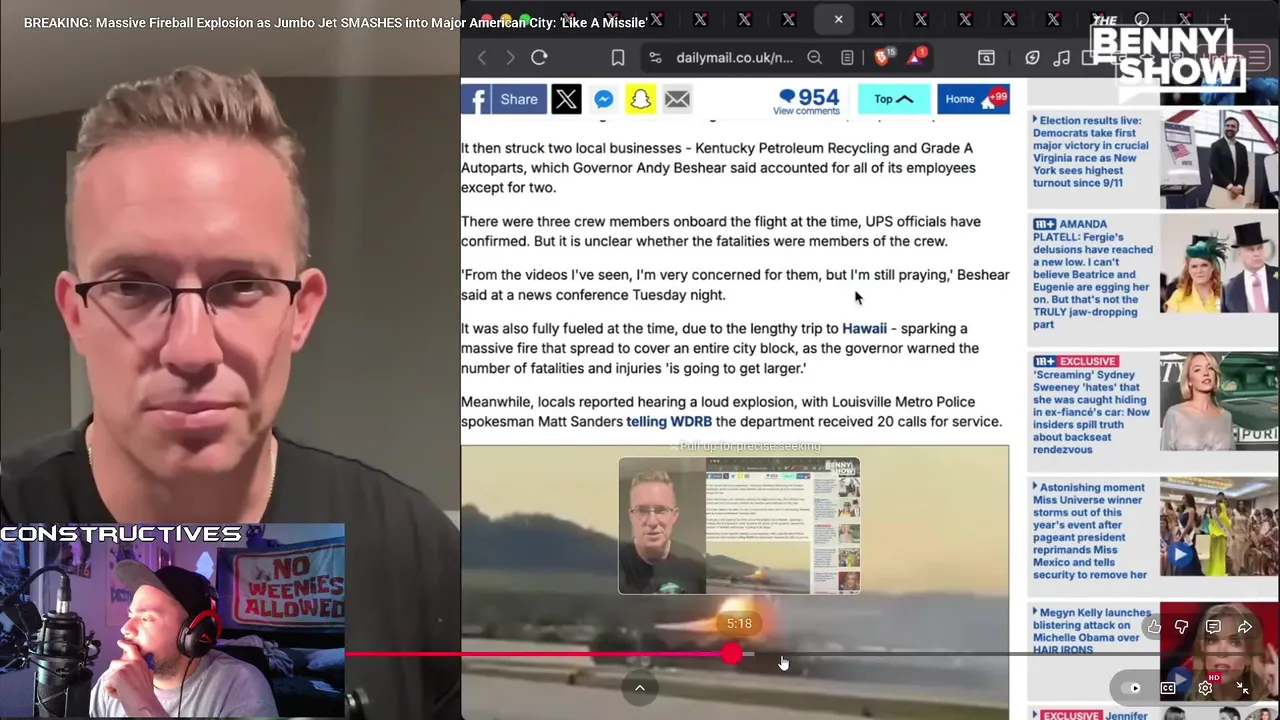Image resolution: width=1280 pixels, height=720 pixels.
Task: Exit fullscreen mode
Action: click(x=1242, y=688)
